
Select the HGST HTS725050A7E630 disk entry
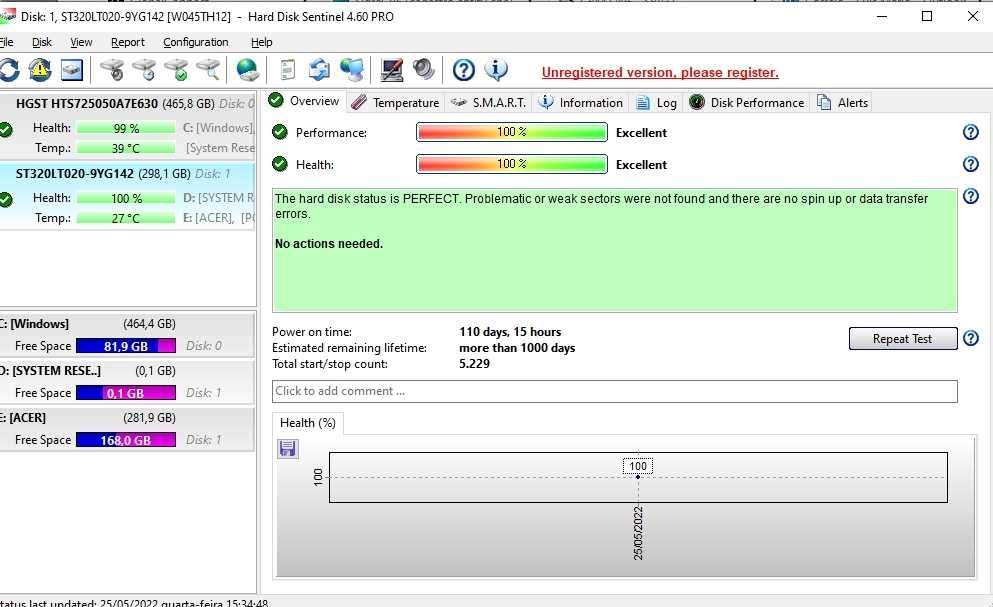point(127,125)
